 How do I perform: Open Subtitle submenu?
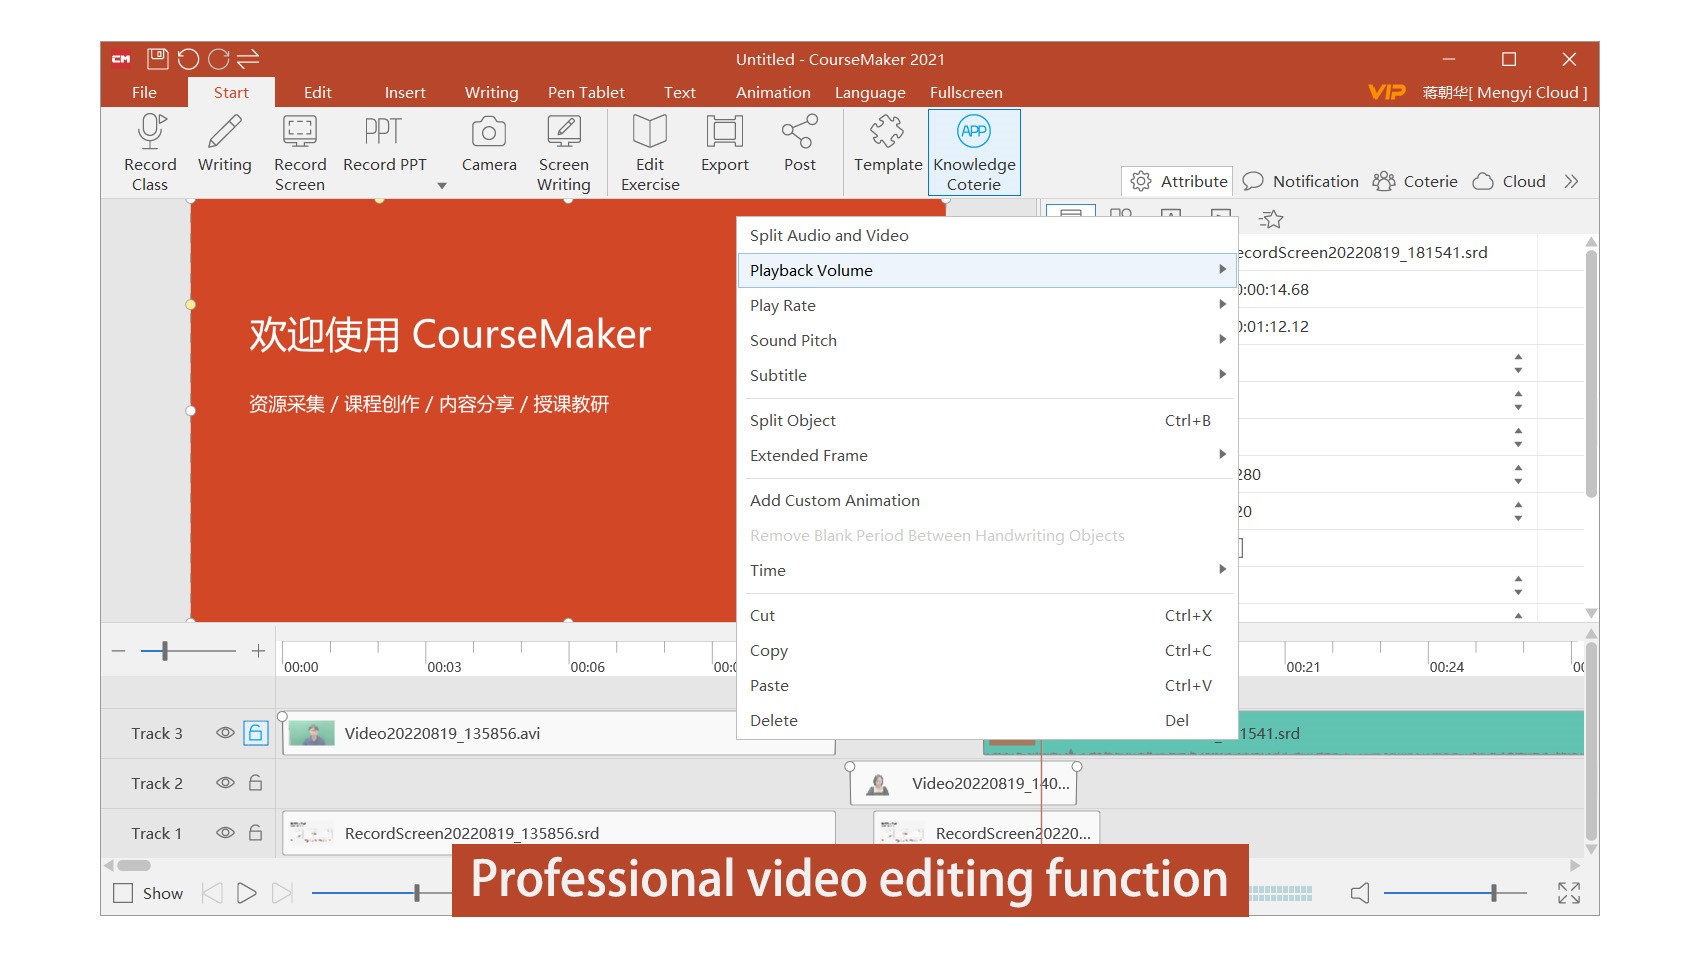tap(987, 375)
